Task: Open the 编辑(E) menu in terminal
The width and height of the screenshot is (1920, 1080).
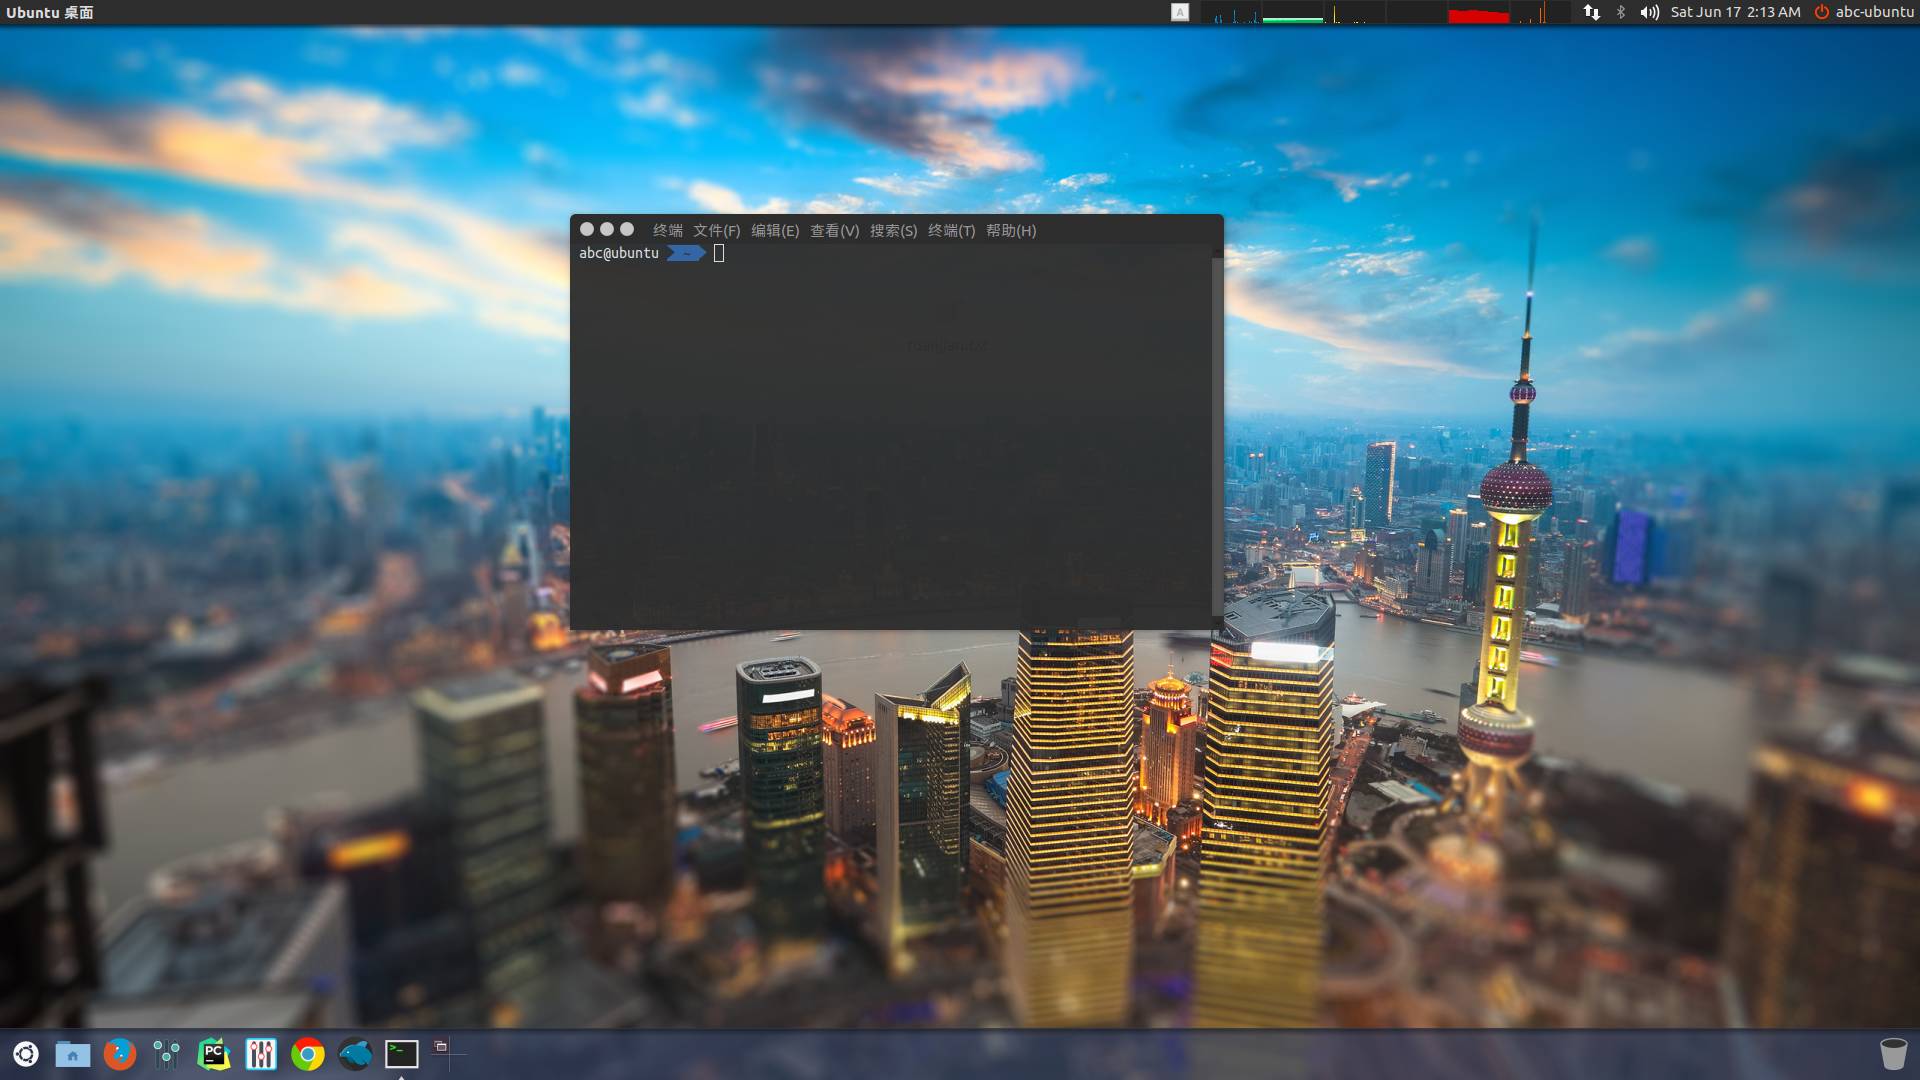Action: click(x=775, y=230)
